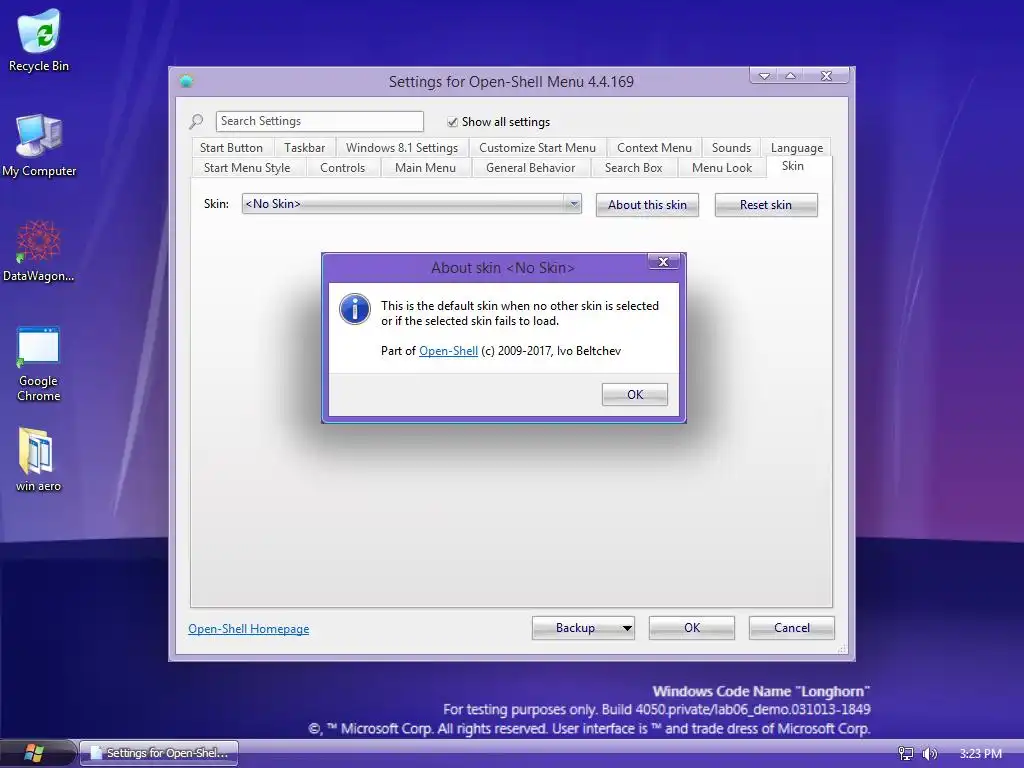This screenshot has height=768, width=1024.
Task: Click the blue information icon in dialog
Action: tap(355, 309)
